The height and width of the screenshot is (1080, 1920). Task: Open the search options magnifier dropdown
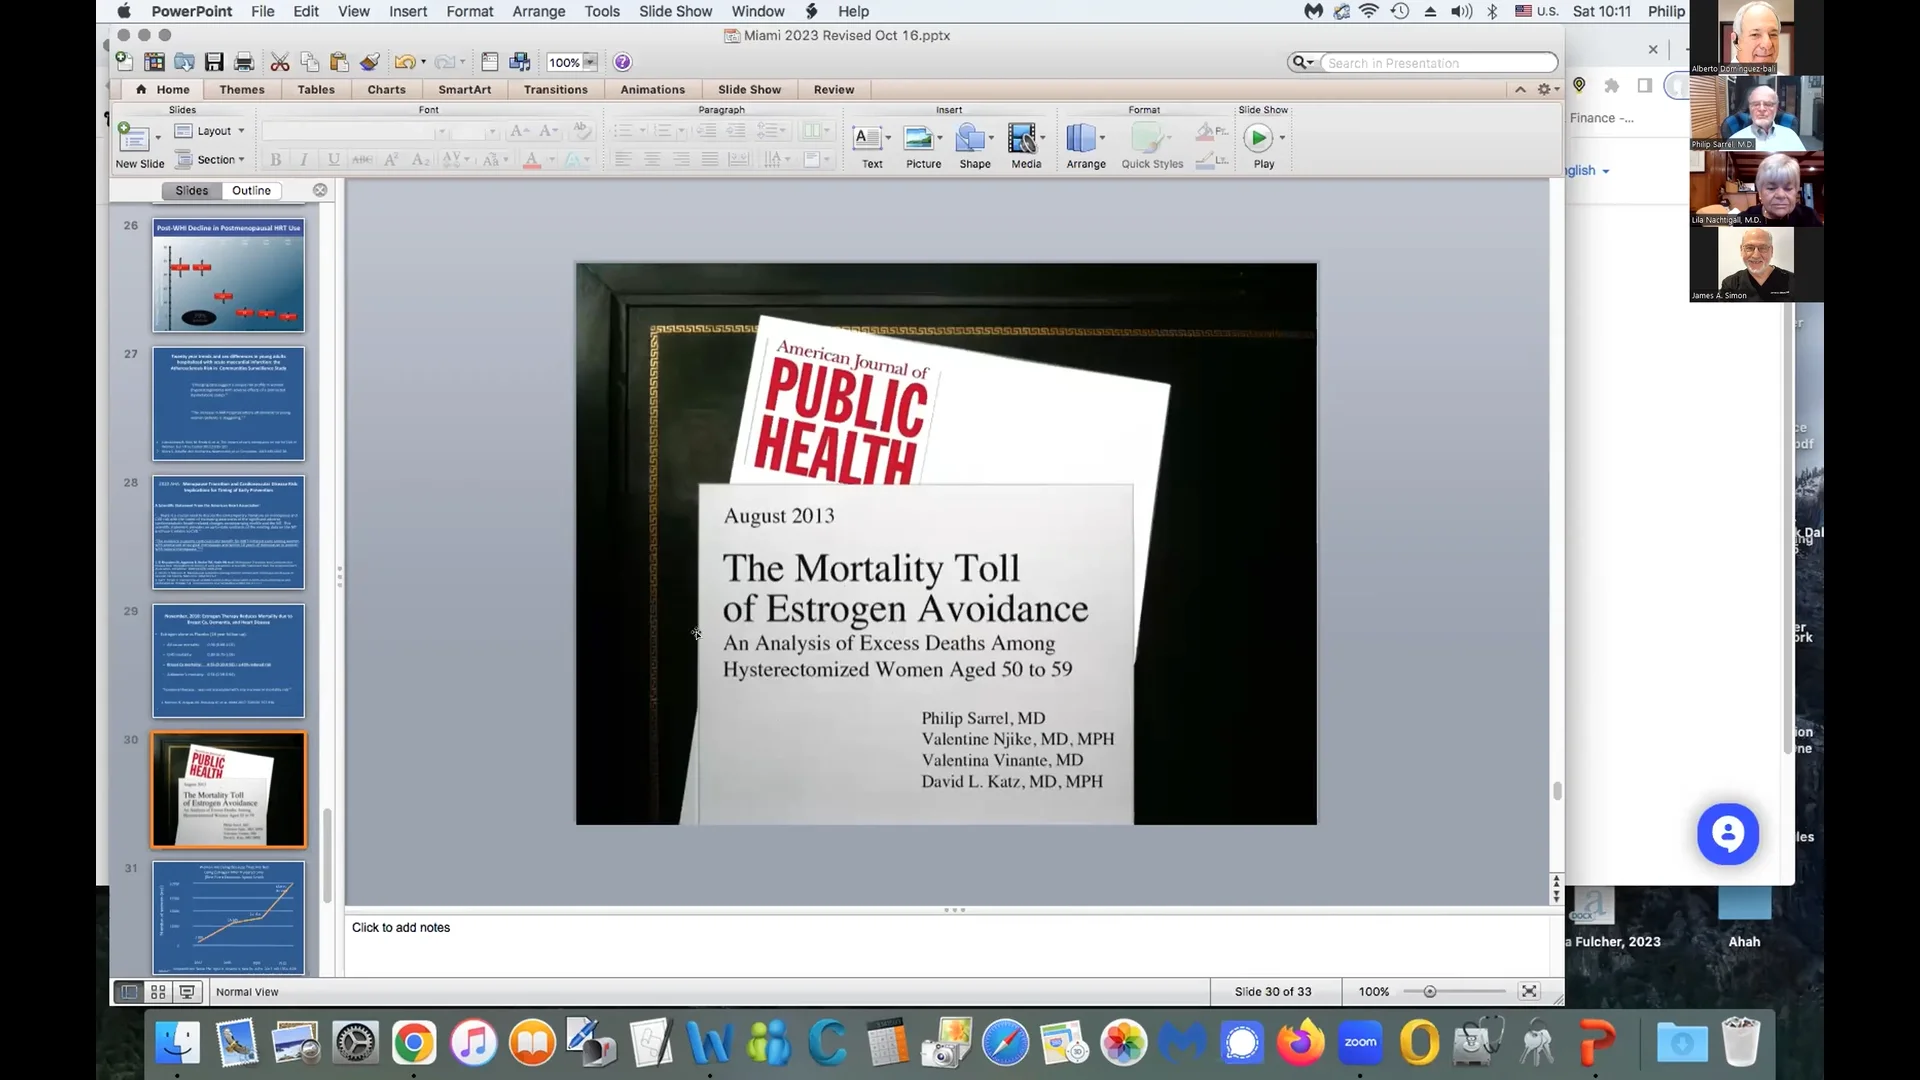(1302, 62)
